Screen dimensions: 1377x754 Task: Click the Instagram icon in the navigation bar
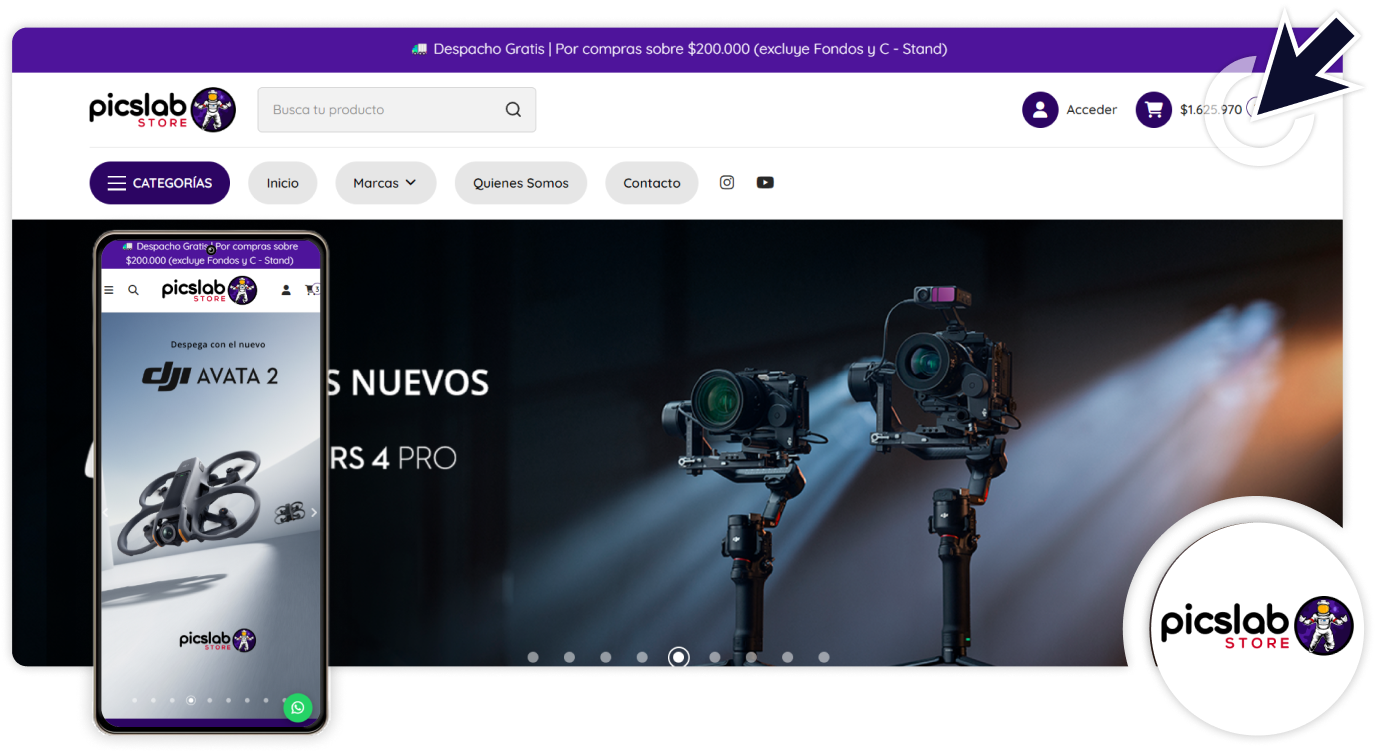(x=727, y=182)
